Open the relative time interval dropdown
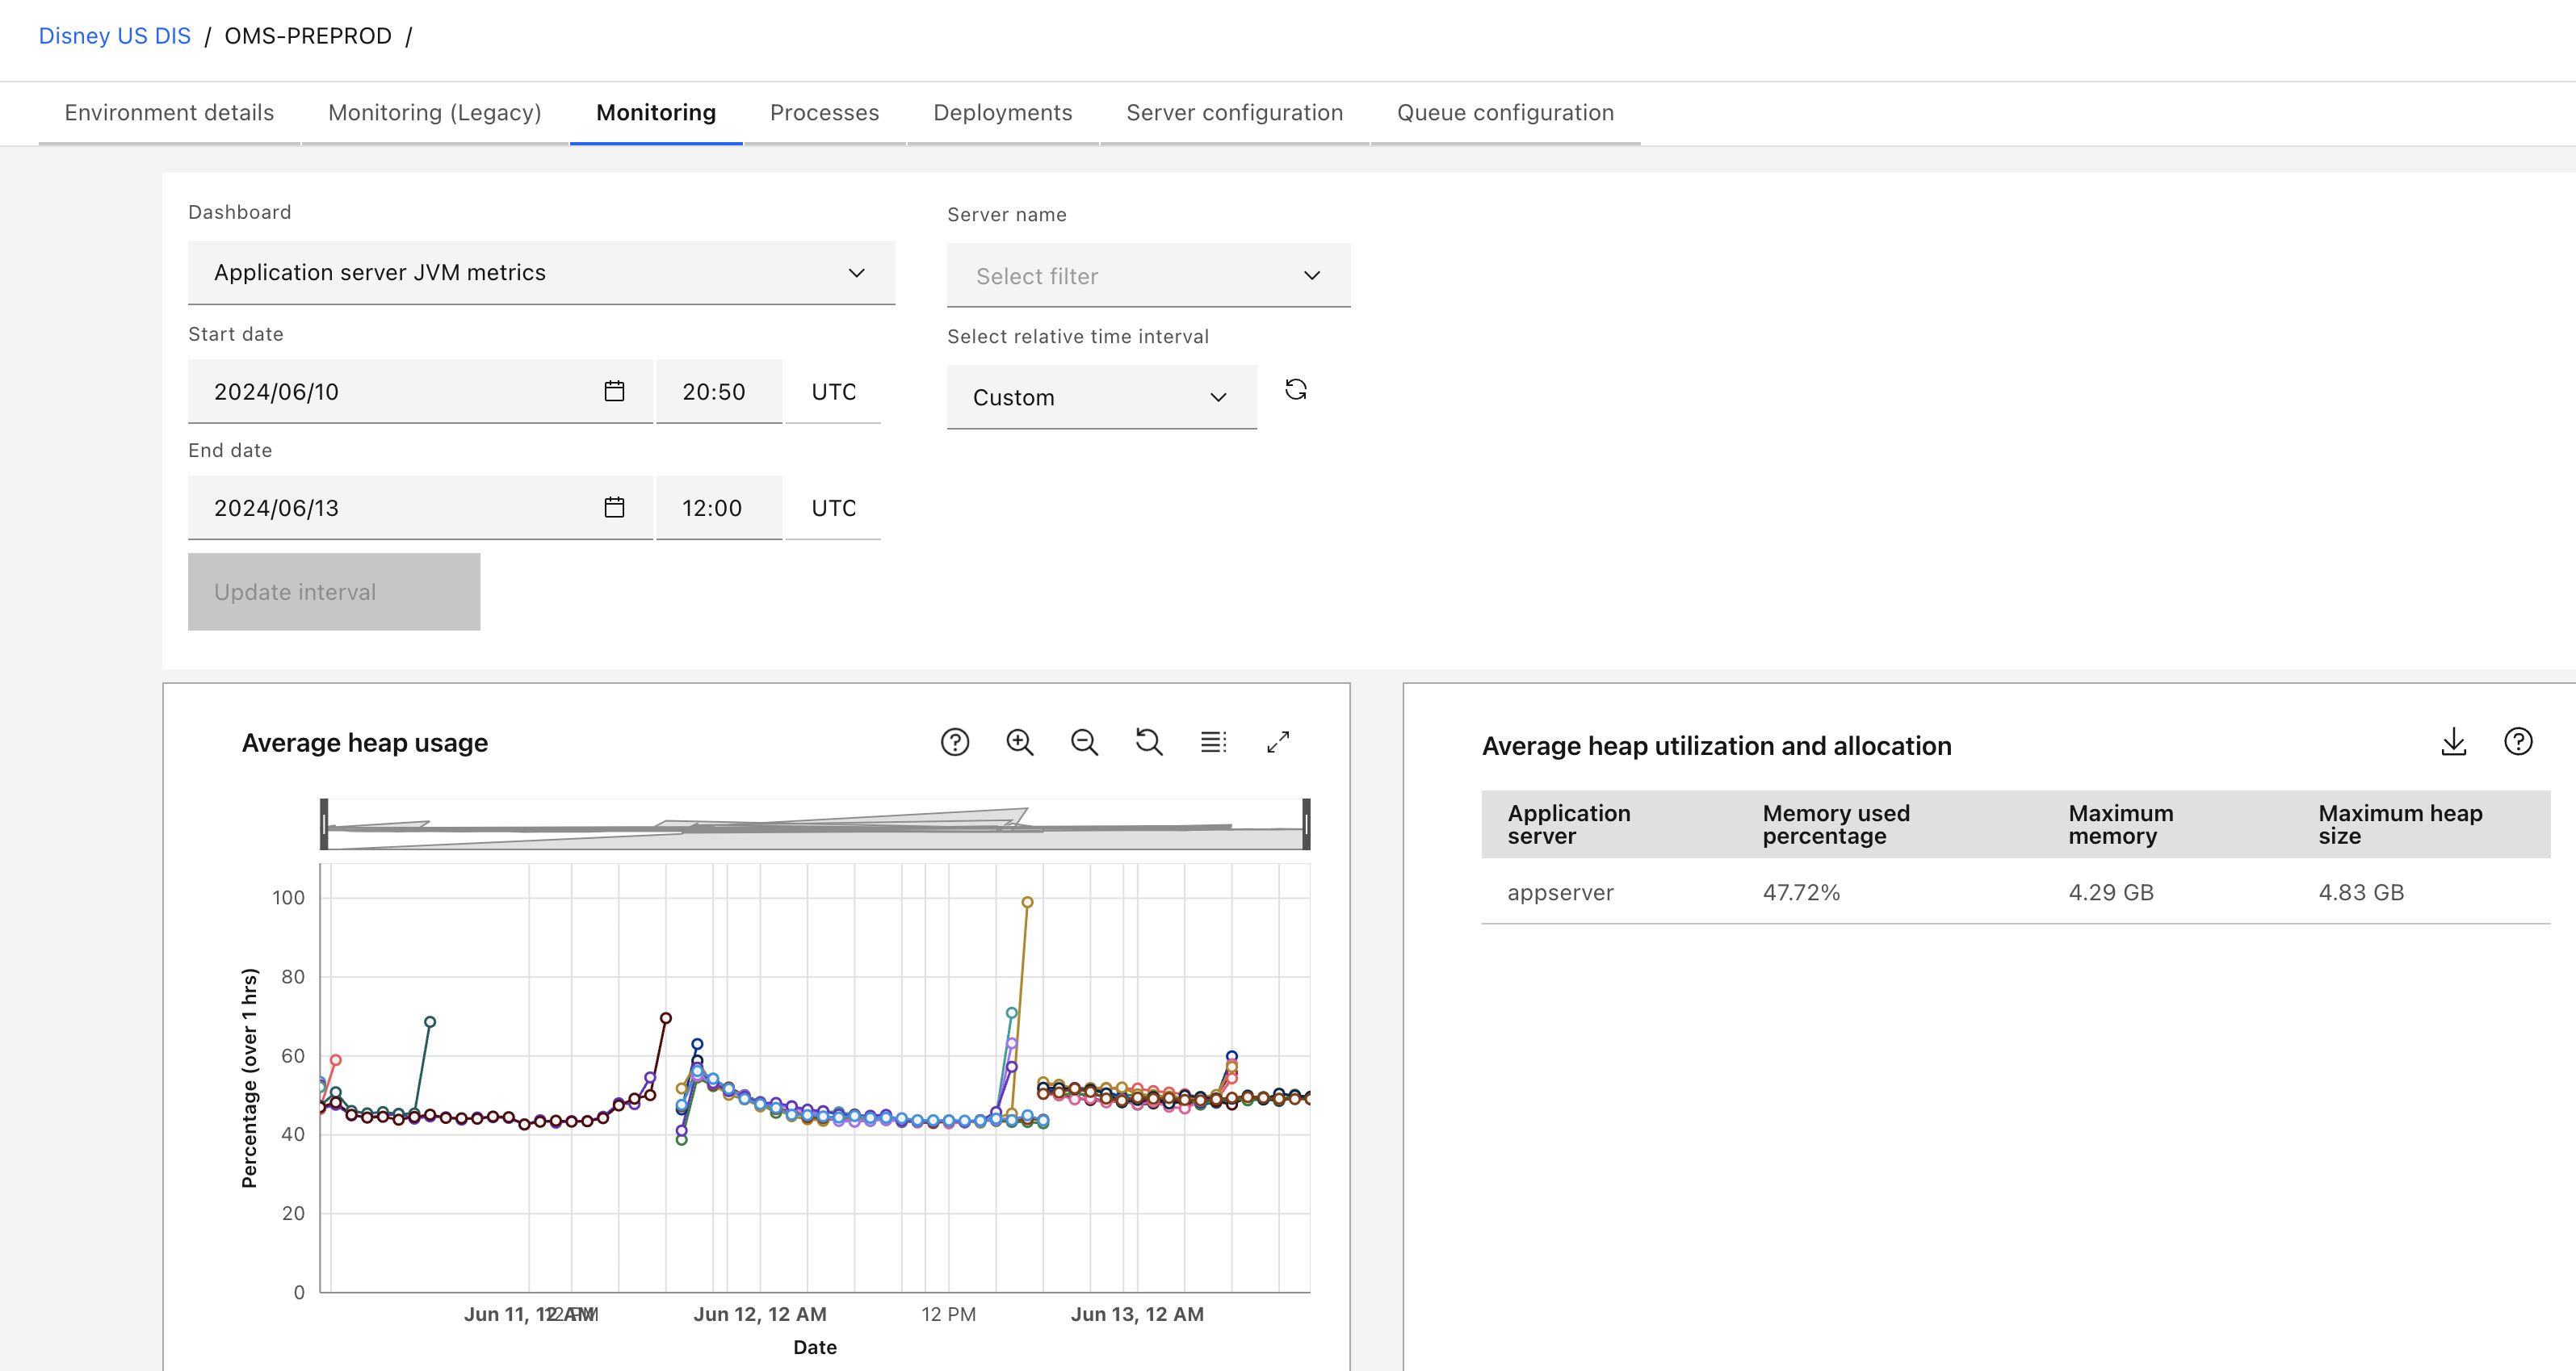The height and width of the screenshot is (1371, 2576). [x=1101, y=398]
